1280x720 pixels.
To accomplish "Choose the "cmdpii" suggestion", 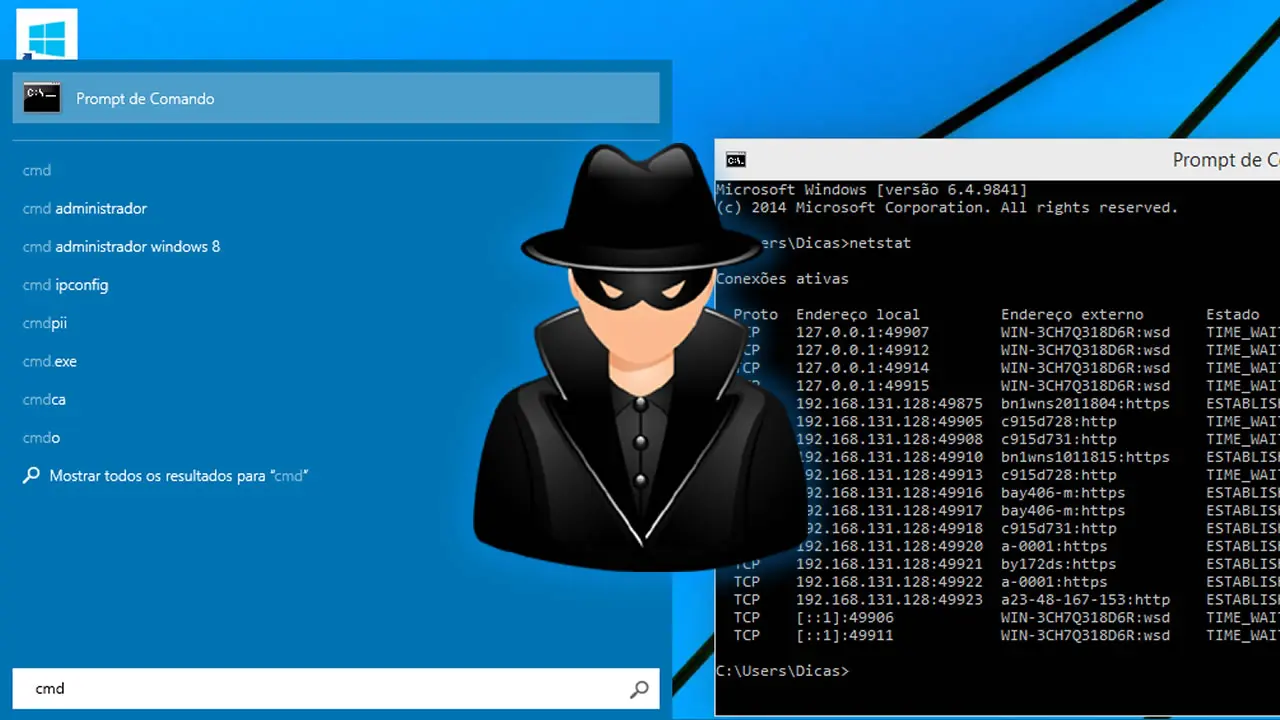I will 45,323.
